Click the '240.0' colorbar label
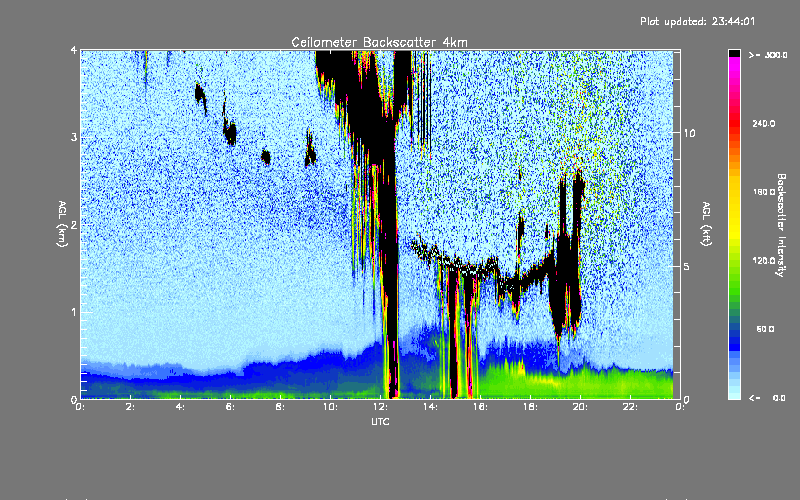 (x=764, y=123)
